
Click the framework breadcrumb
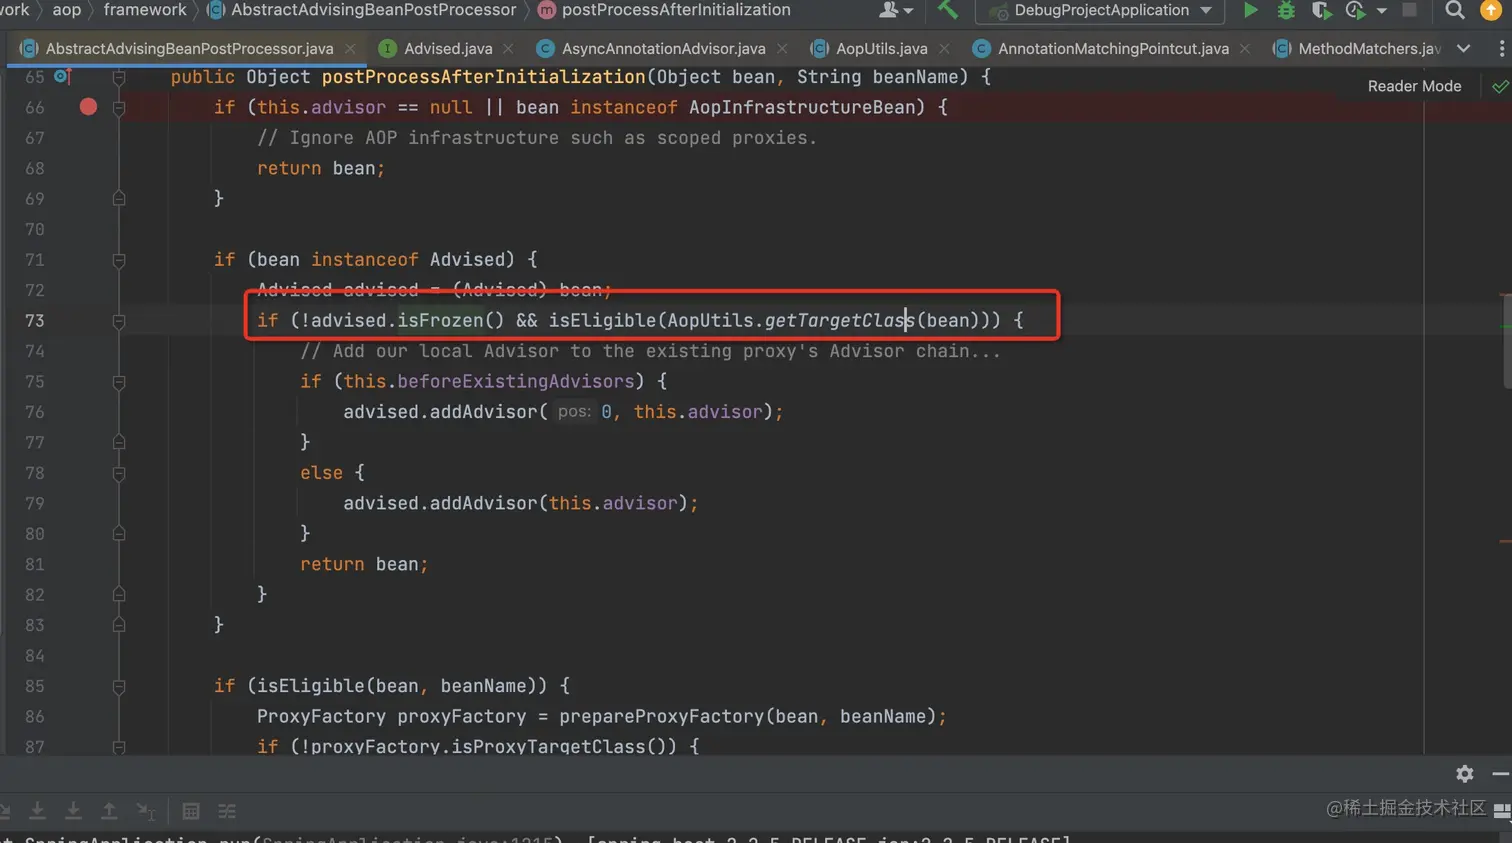tap(145, 10)
